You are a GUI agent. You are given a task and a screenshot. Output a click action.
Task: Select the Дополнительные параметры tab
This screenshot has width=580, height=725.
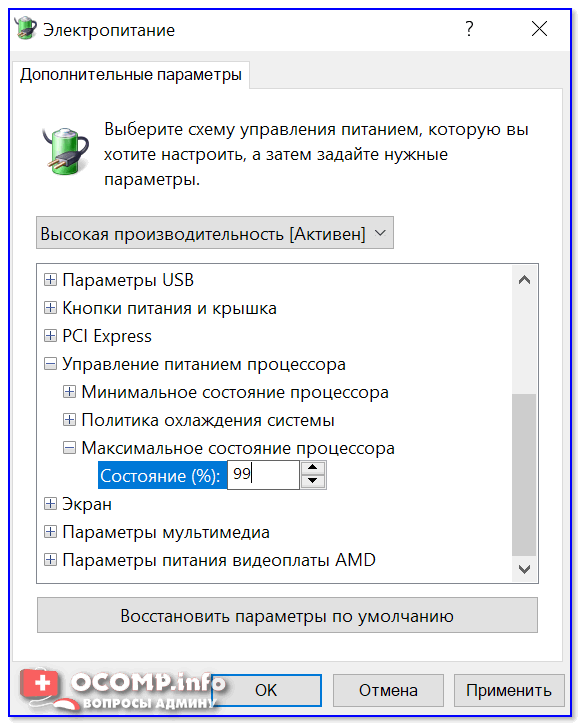(131, 75)
